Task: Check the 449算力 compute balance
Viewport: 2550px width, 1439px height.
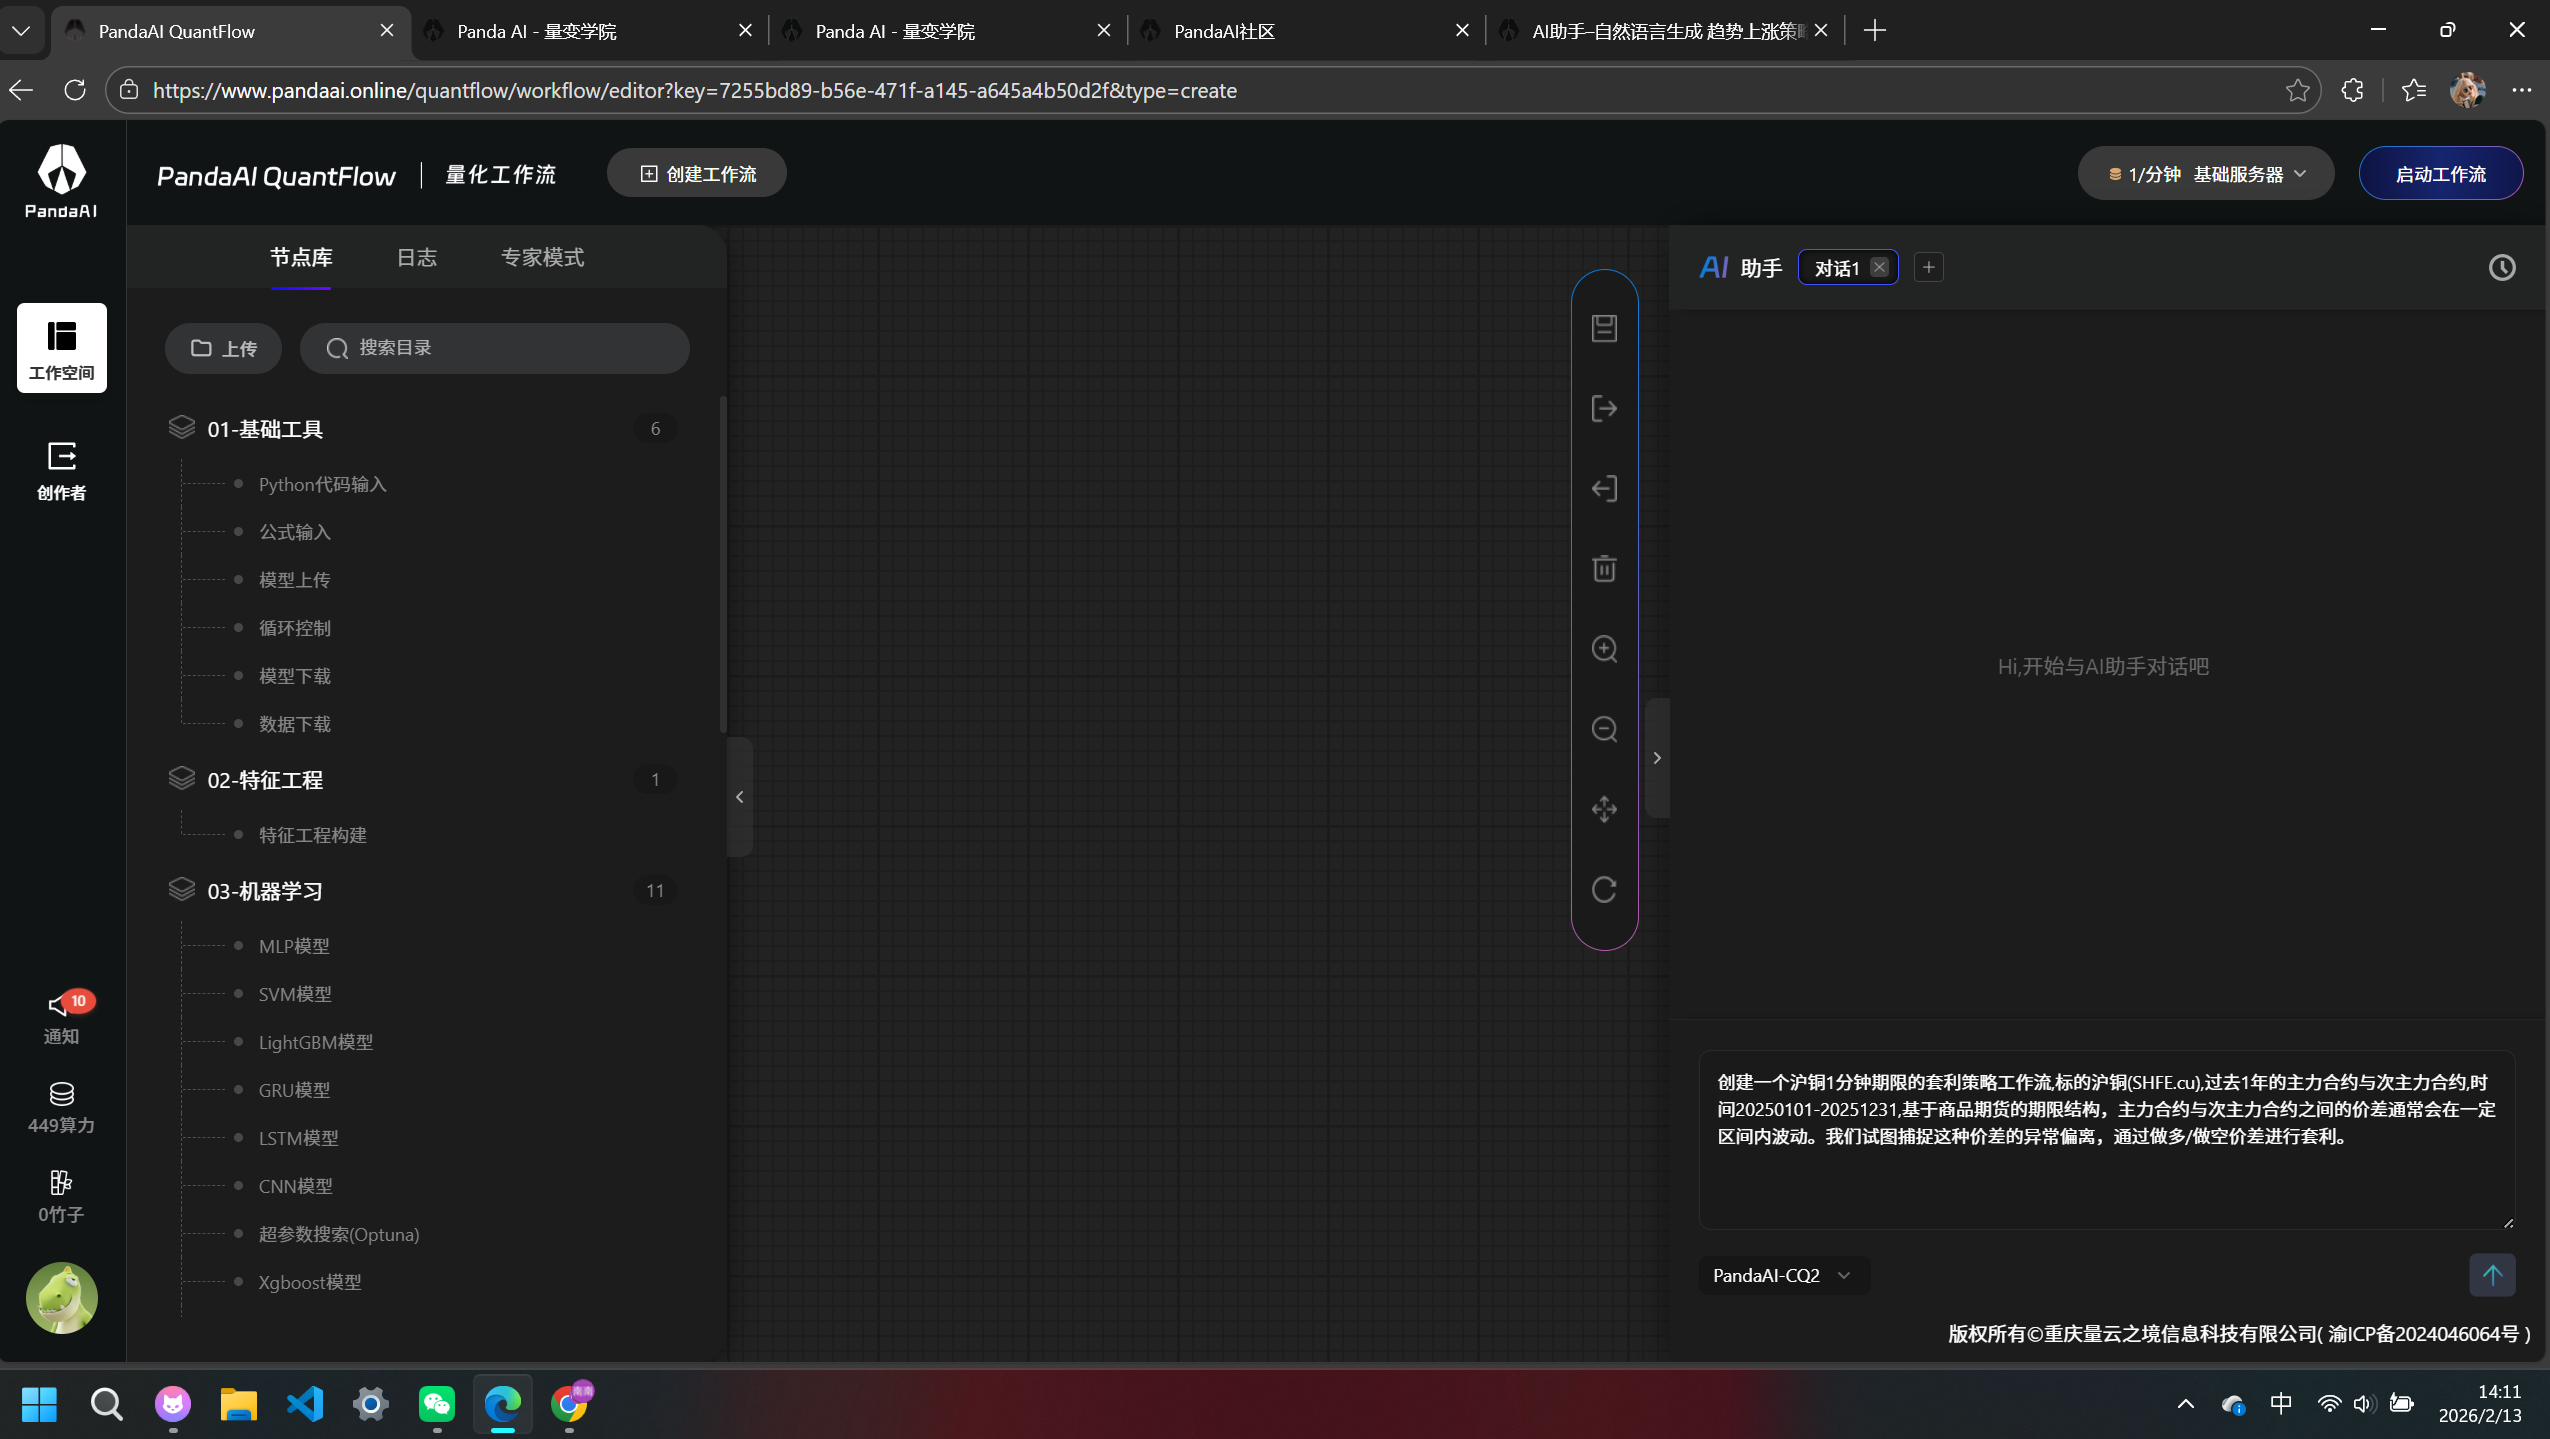Action: click(x=62, y=1107)
